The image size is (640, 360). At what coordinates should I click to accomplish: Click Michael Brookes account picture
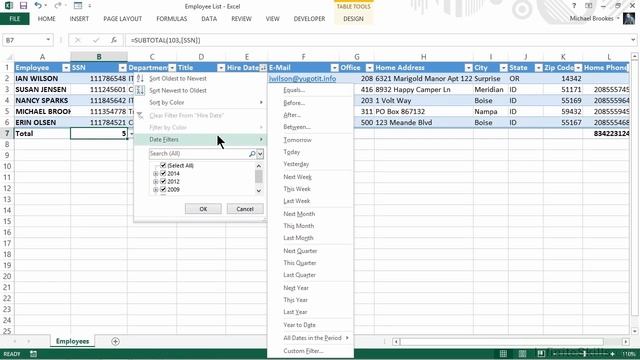[629, 18]
